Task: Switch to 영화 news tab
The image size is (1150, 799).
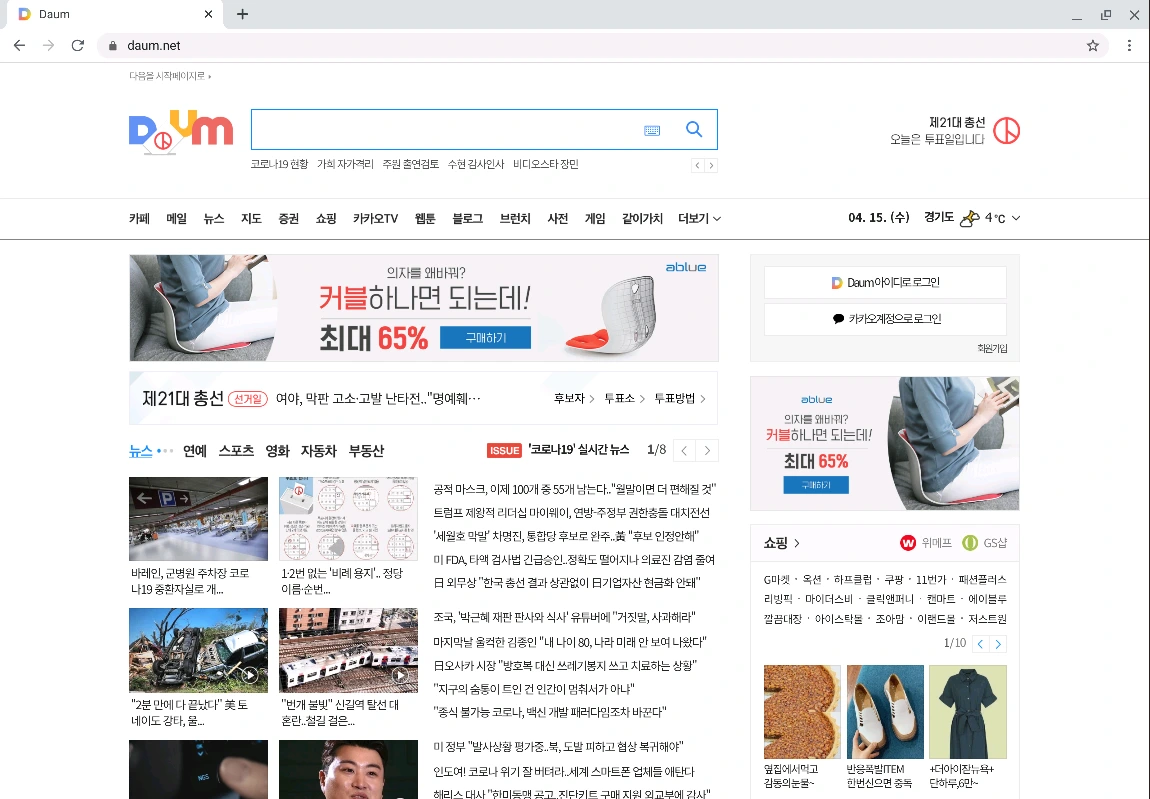Action: click(277, 450)
